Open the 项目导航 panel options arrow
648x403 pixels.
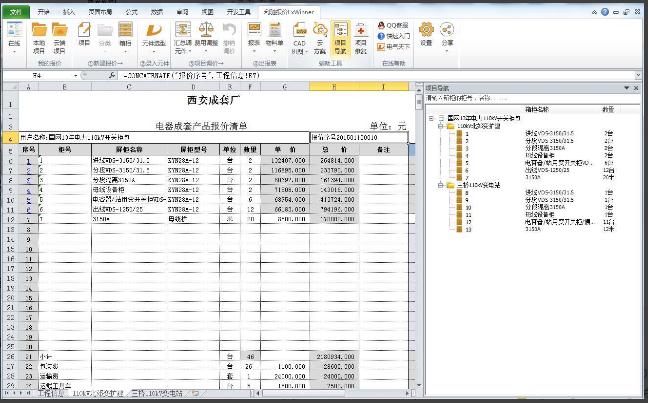click(x=627, y=88)
